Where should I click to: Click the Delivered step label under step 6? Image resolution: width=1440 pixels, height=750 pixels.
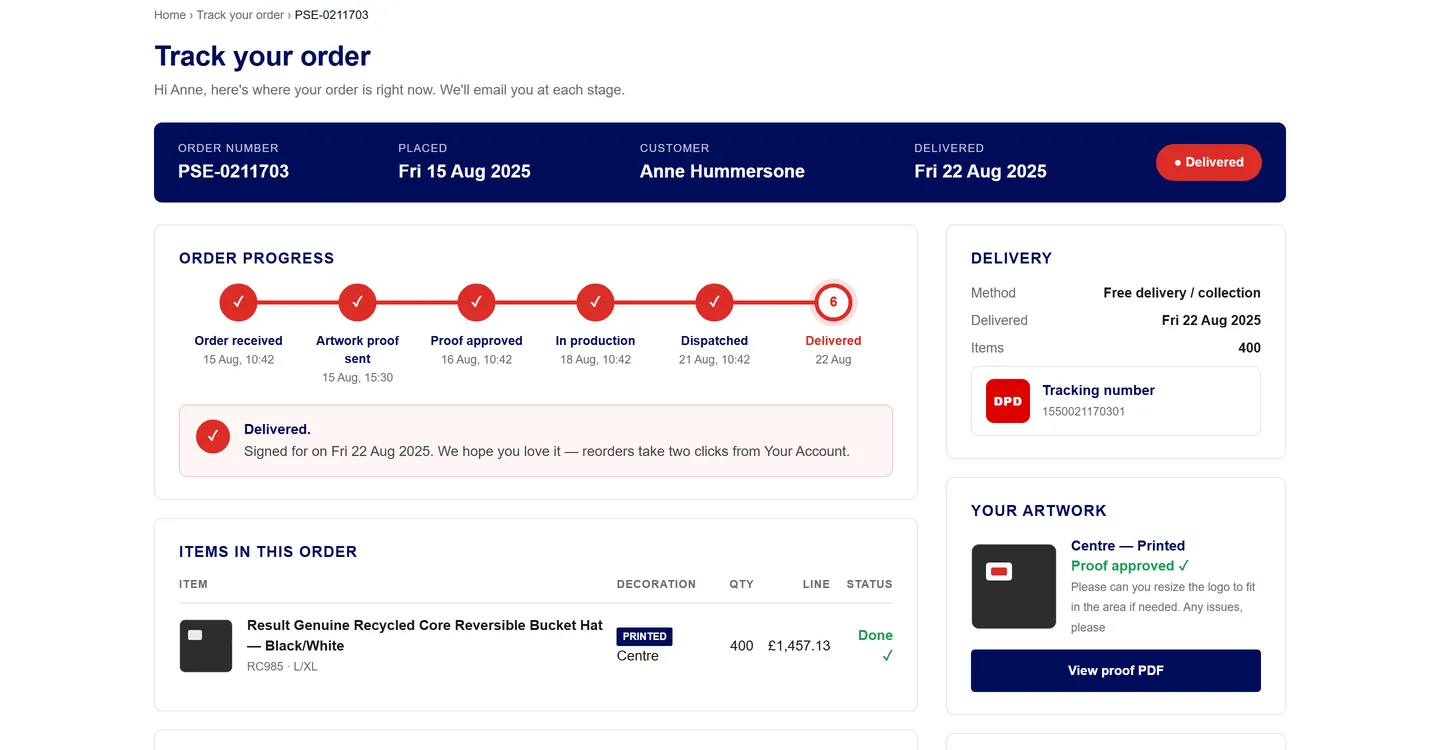[833, 341]
